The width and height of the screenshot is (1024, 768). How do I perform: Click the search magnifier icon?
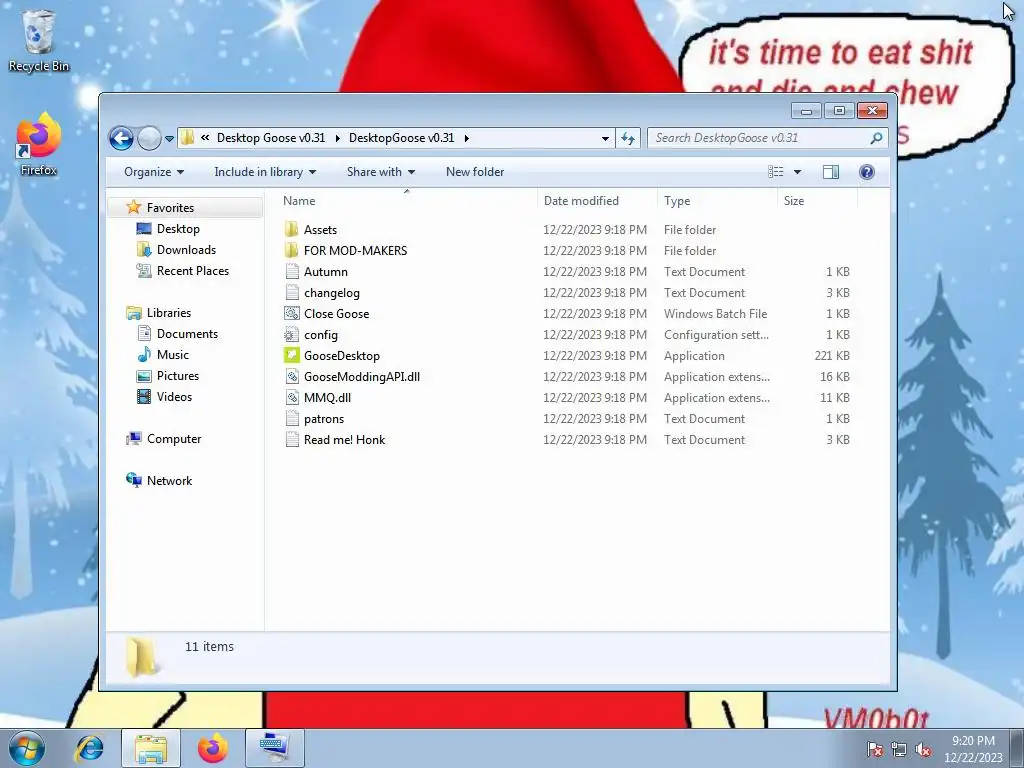coord(876,138)
